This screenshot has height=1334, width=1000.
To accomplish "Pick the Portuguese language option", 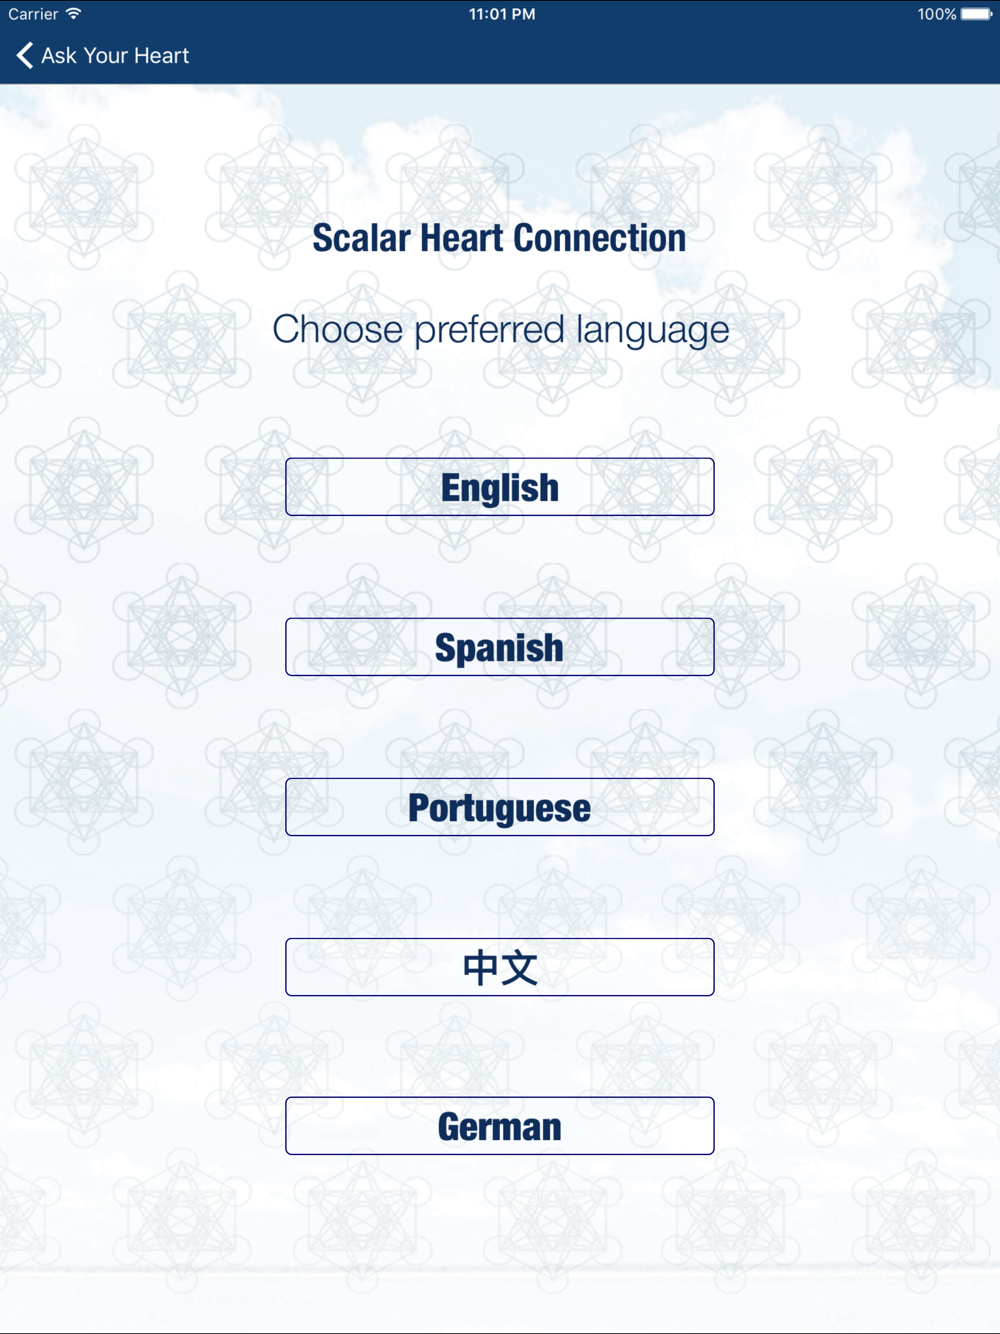I will tap(500, 807).
